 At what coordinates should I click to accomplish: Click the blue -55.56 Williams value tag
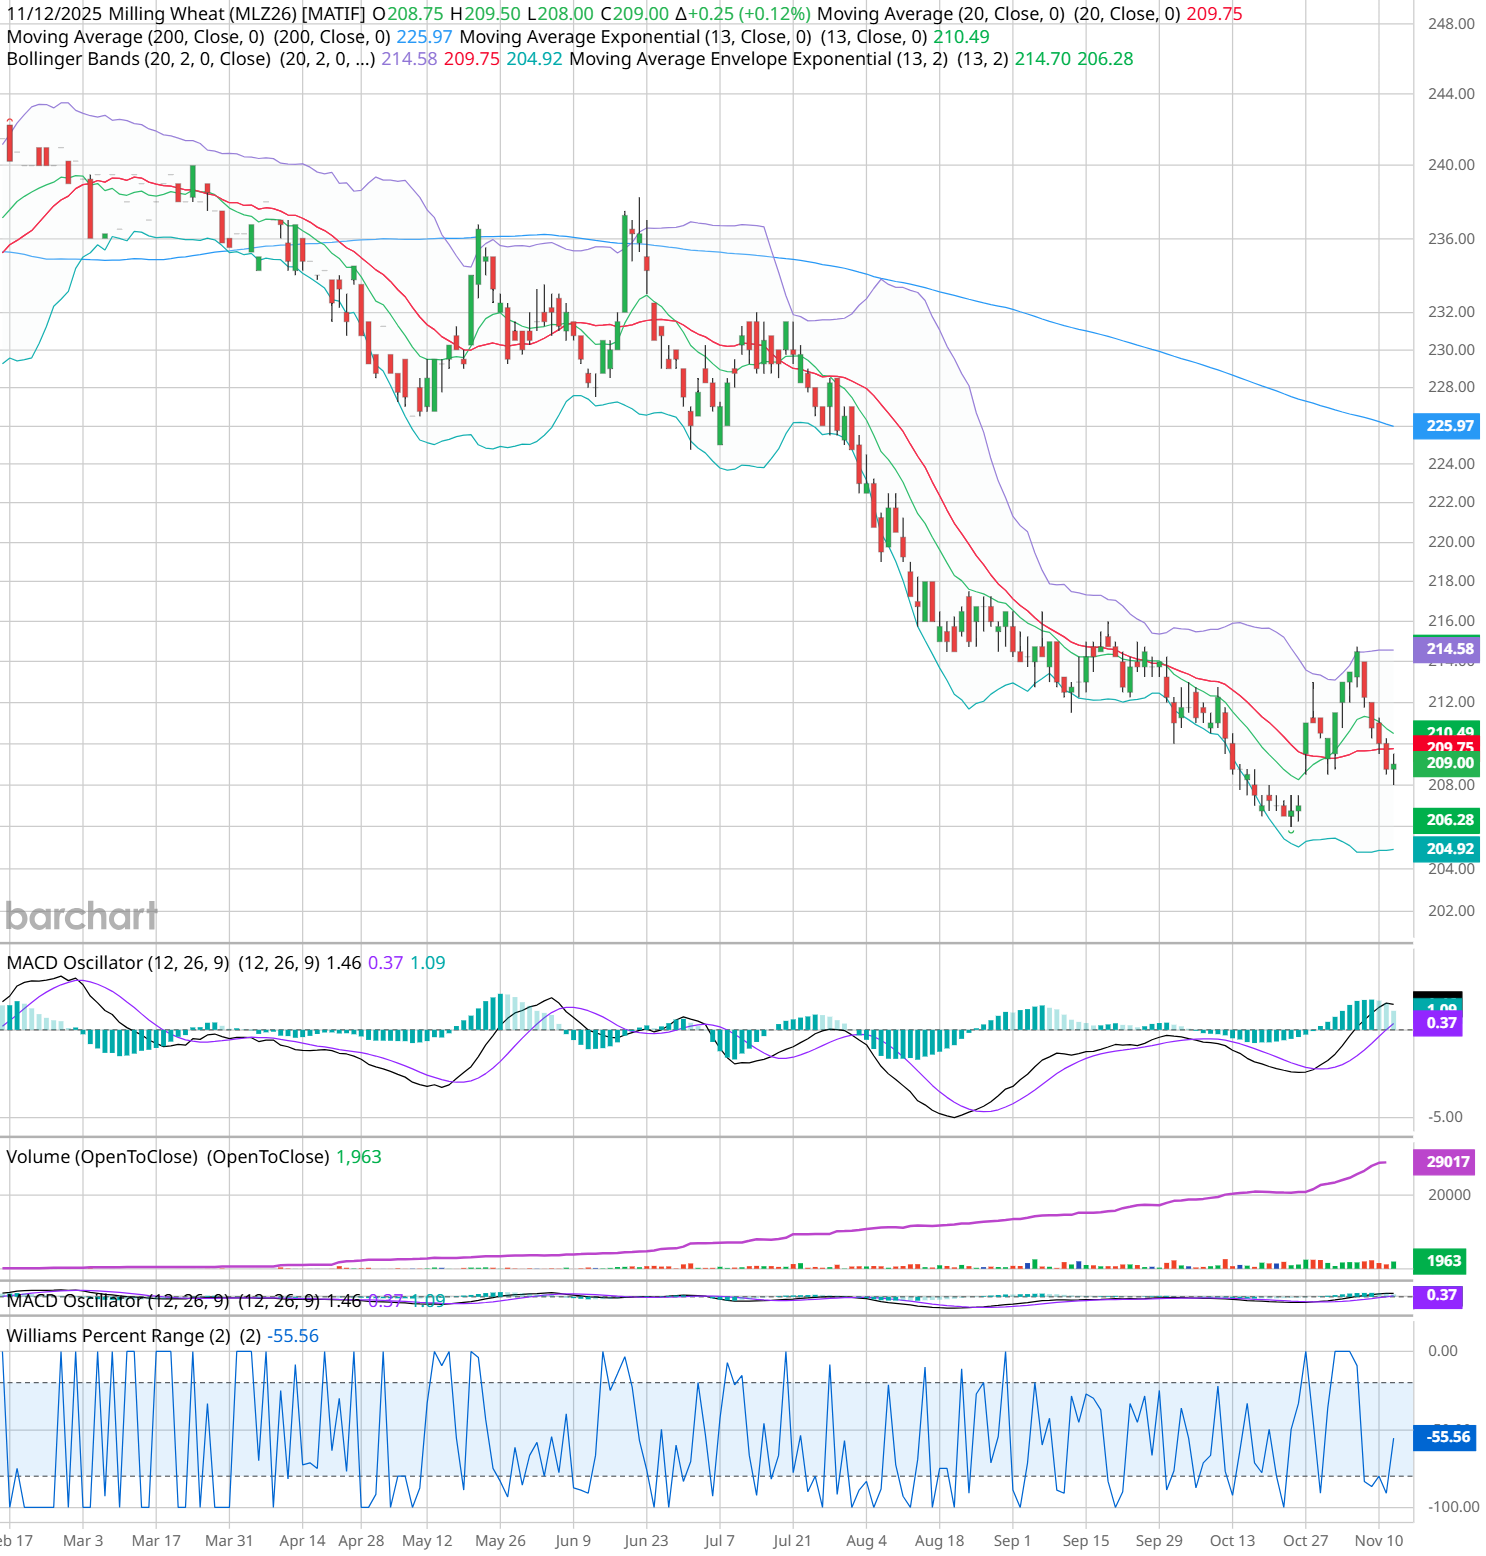pos(1447,1437)
